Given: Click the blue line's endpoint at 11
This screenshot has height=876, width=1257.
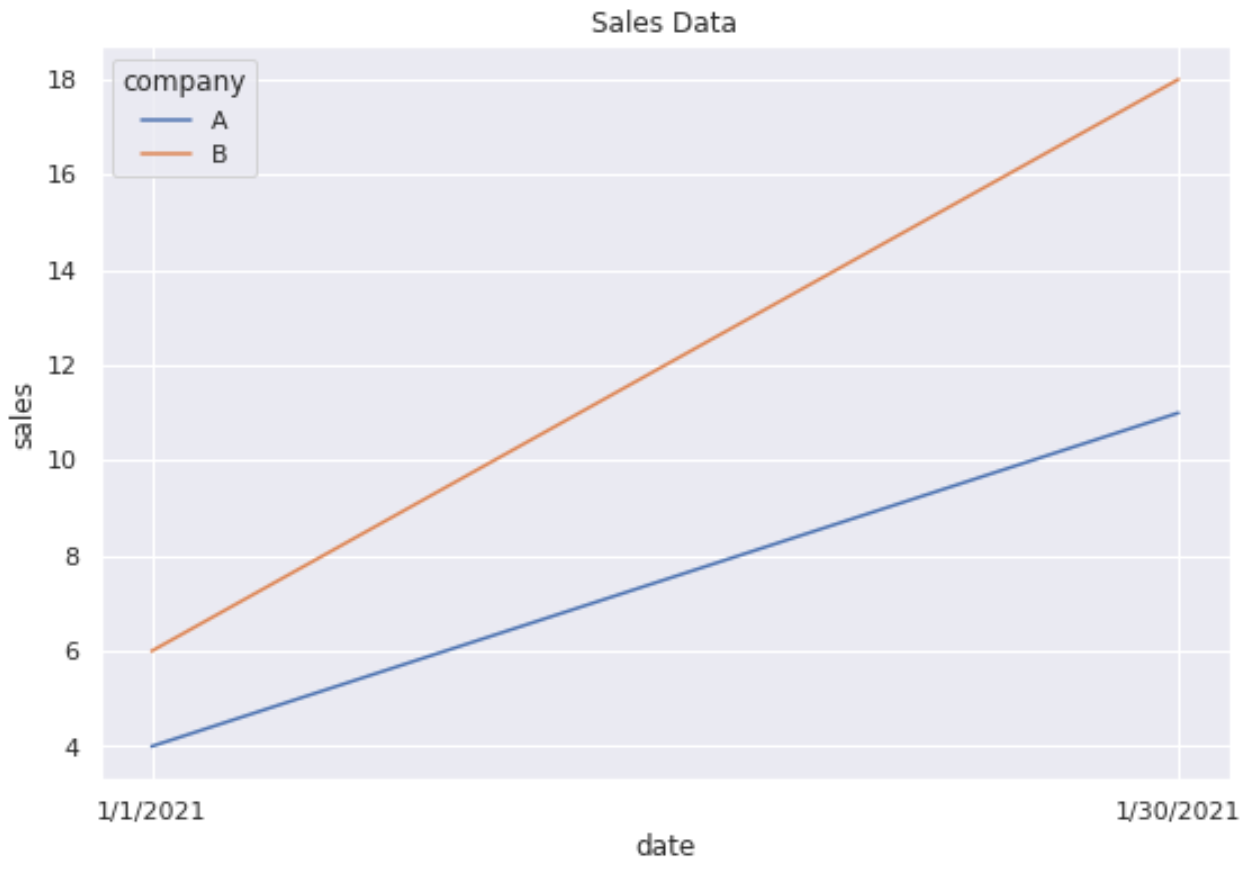Looking at the screenshot, I should 1179,413.
